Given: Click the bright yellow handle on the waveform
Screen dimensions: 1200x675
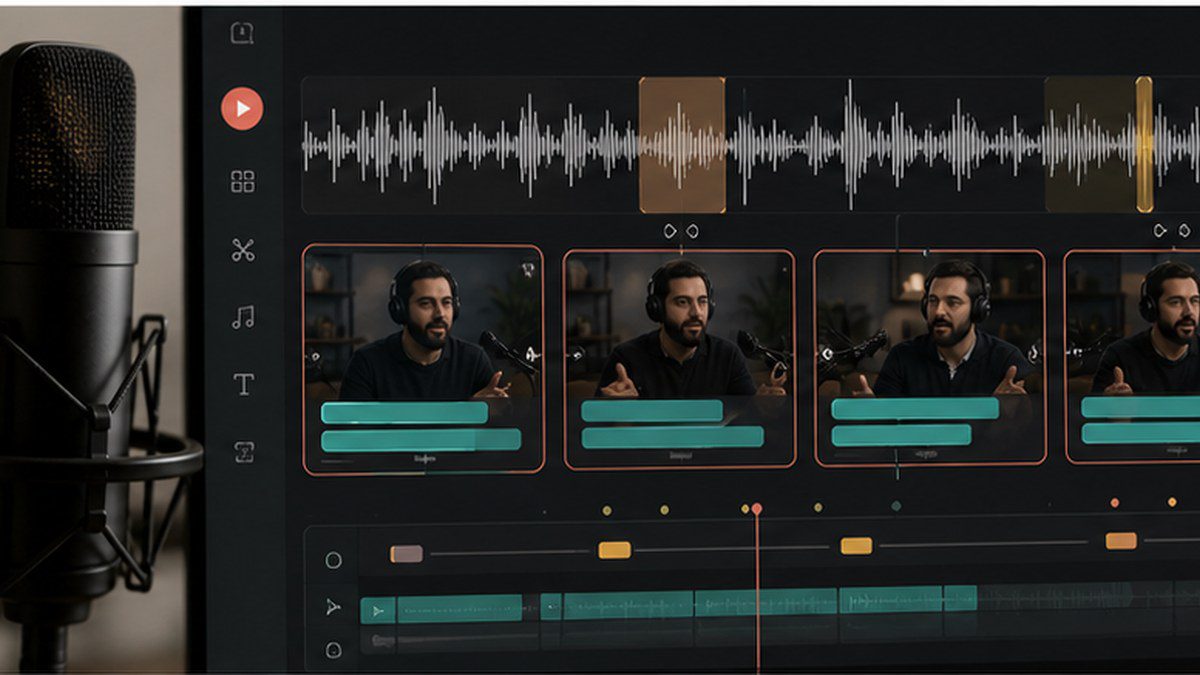Looking at the screenshot, I should click(1144, 145).
